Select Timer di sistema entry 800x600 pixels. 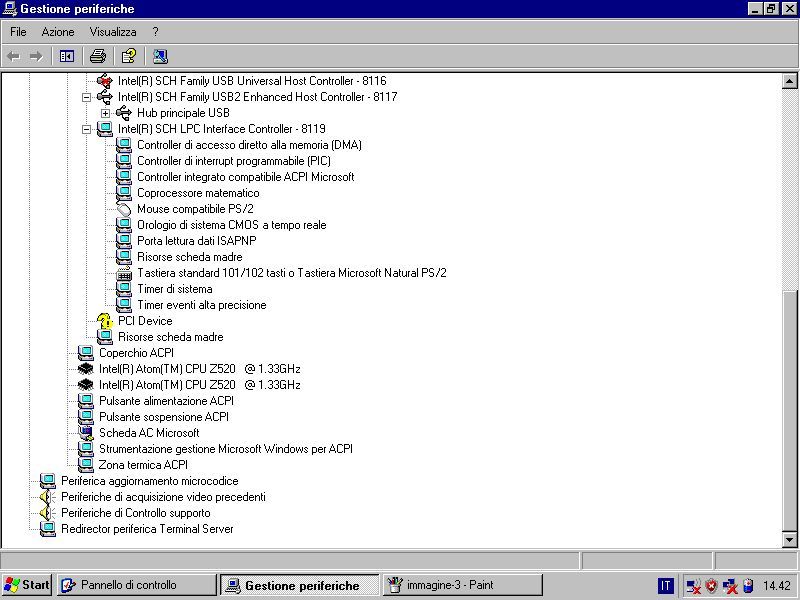click(174, 289)
